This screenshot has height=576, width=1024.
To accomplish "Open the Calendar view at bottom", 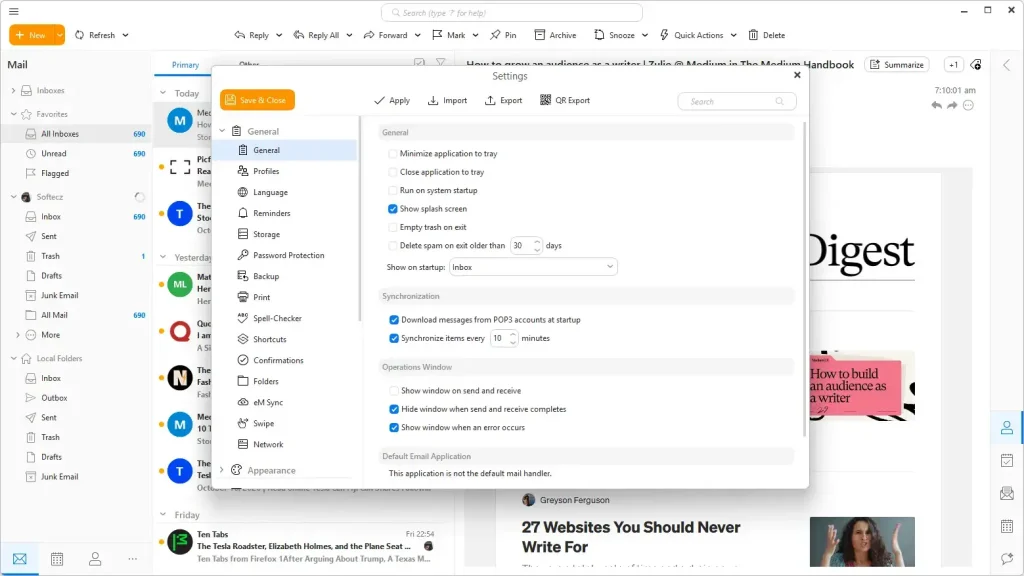I will [x=57, y=559].
